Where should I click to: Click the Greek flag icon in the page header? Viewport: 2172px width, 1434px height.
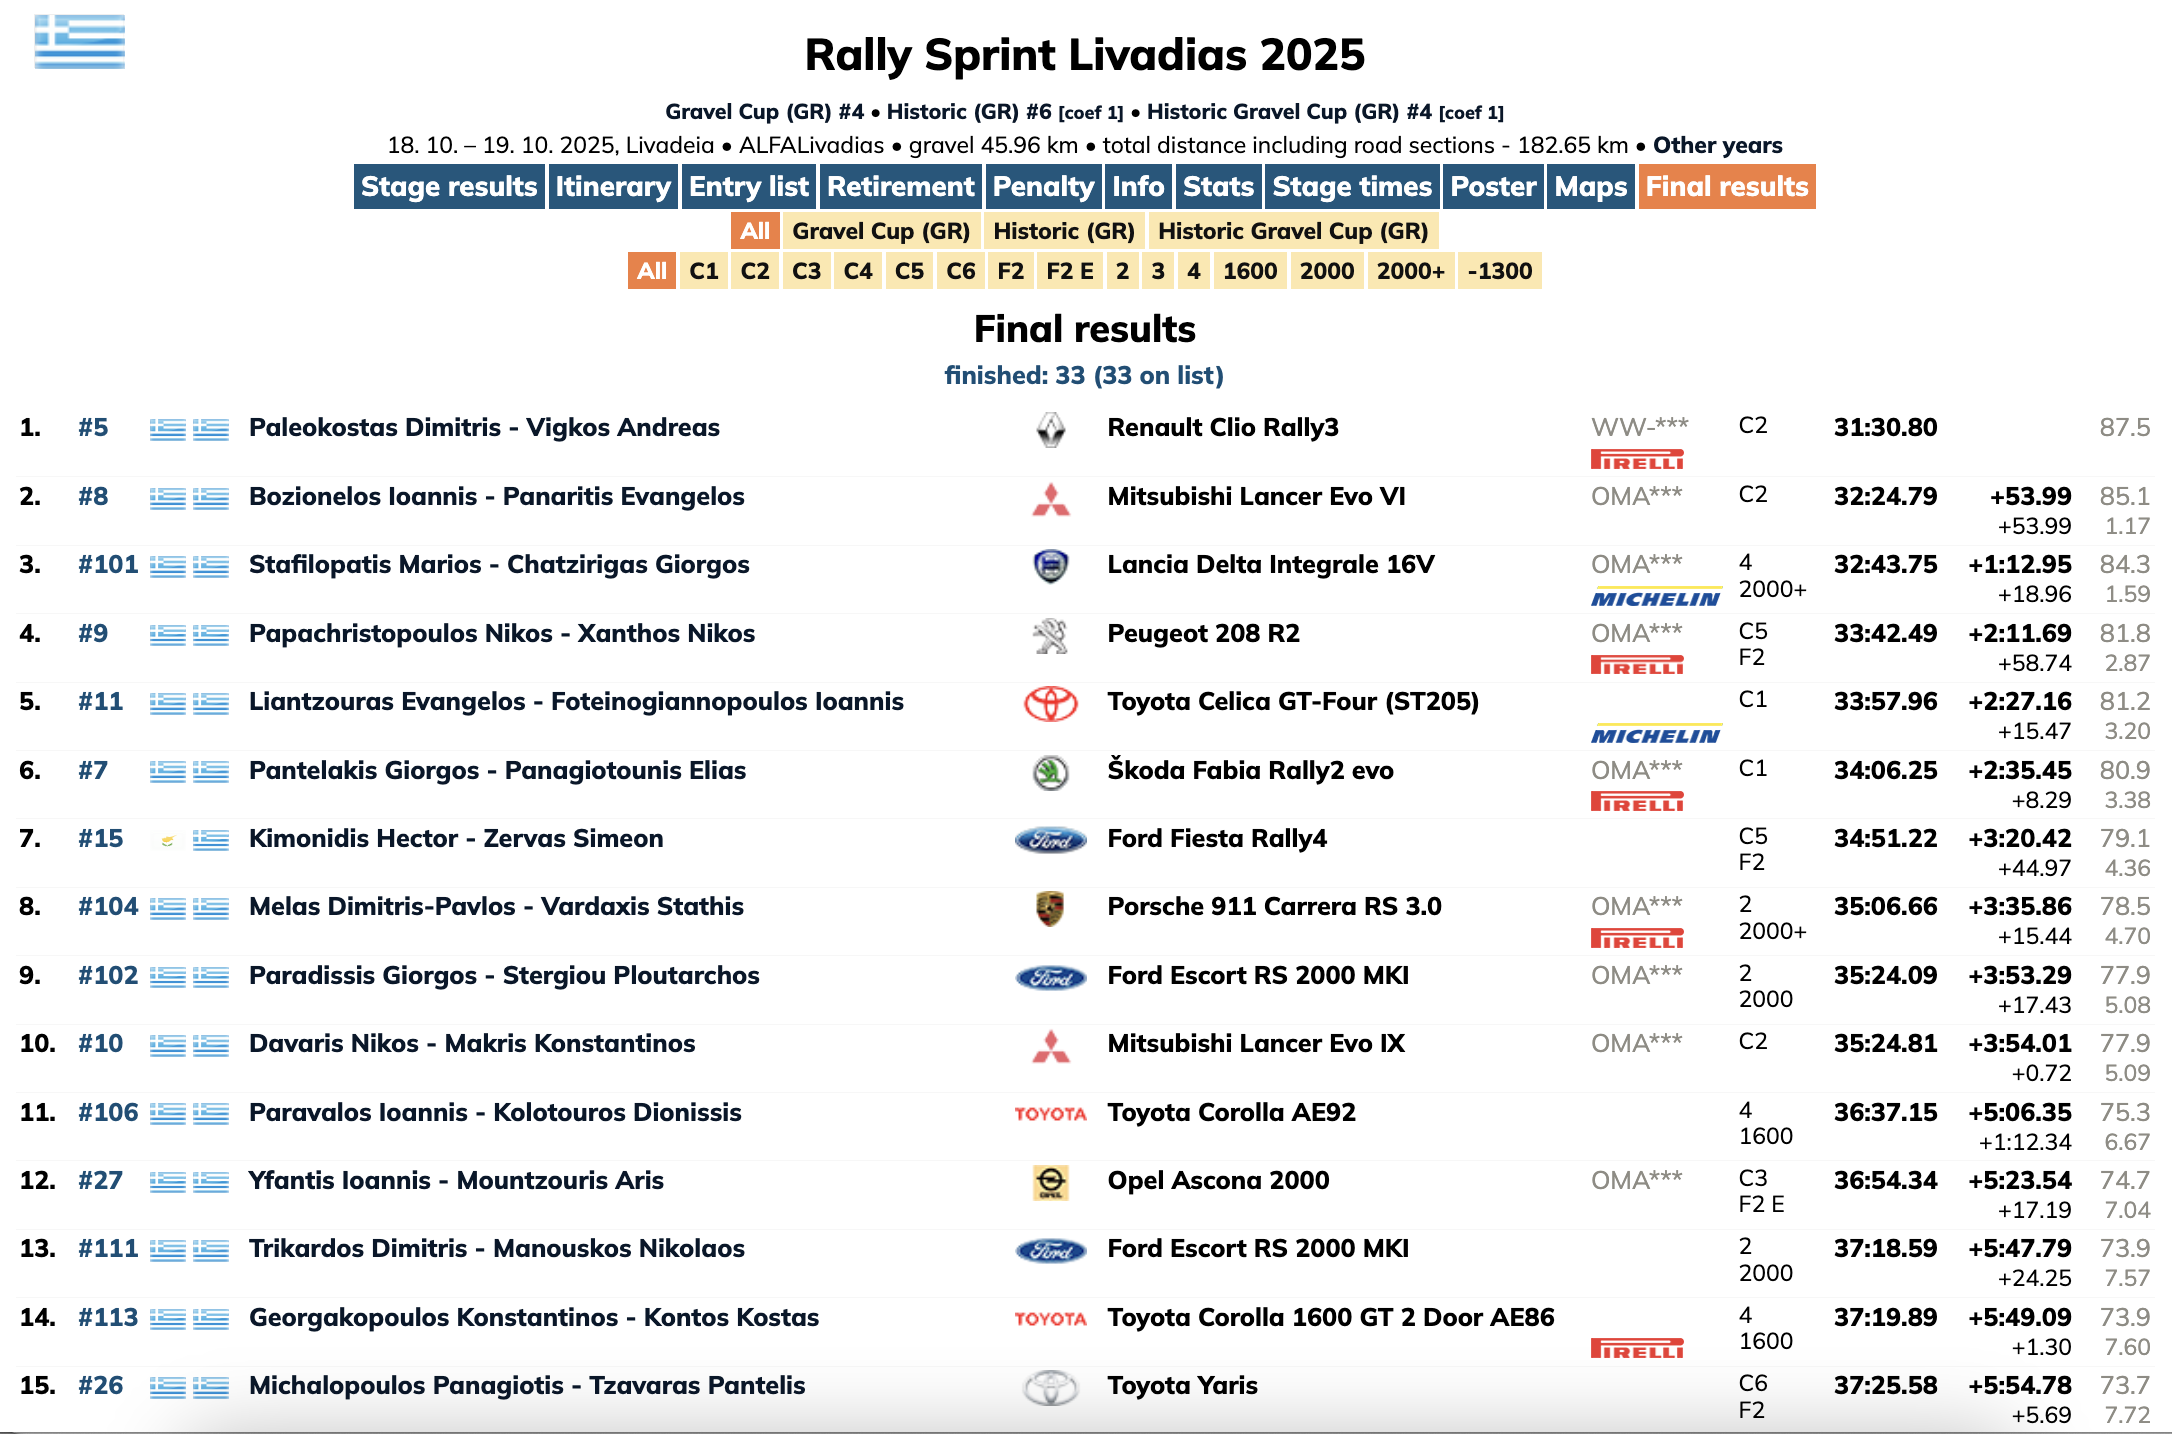(80, 42)
